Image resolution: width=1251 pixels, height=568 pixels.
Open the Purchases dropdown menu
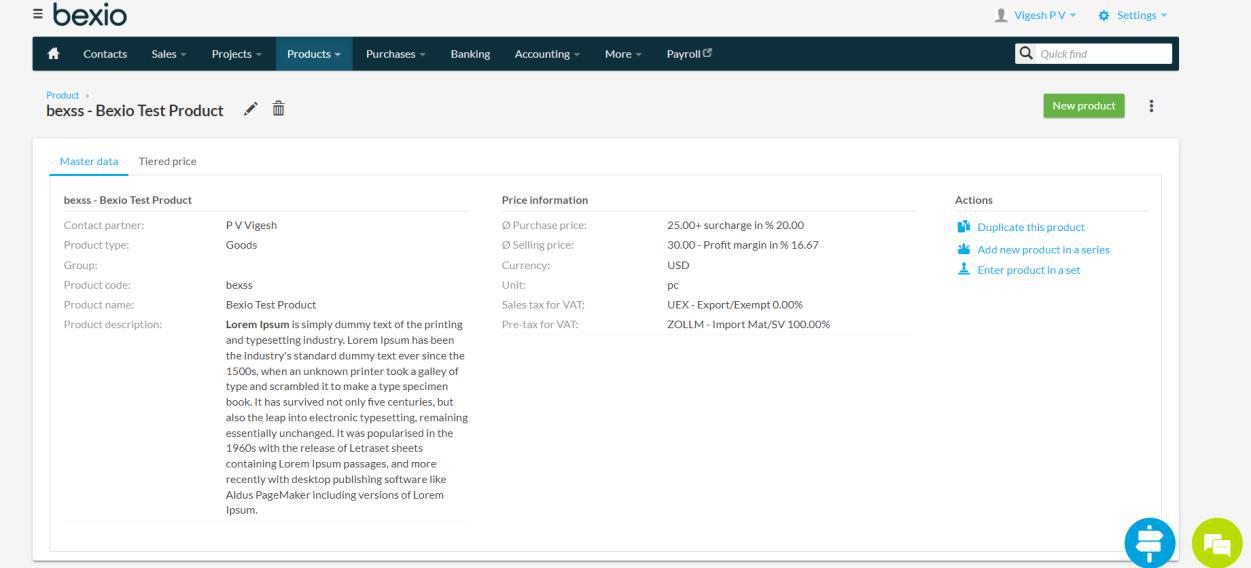(x=397, y=54)
